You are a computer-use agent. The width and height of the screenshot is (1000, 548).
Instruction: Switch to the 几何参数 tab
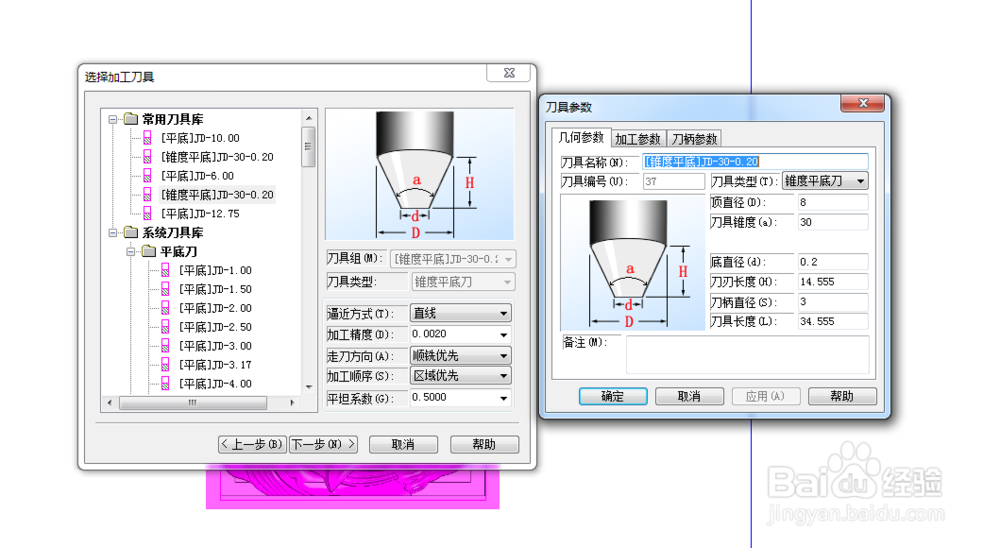click(x=581, y=138)
